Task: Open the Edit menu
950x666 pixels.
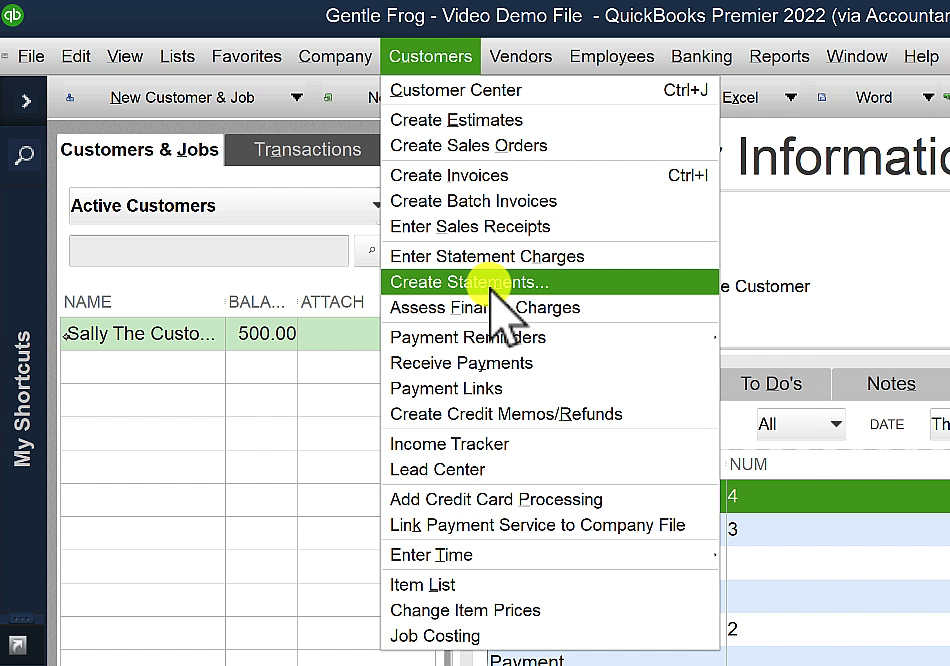Action: coord(76,56)
